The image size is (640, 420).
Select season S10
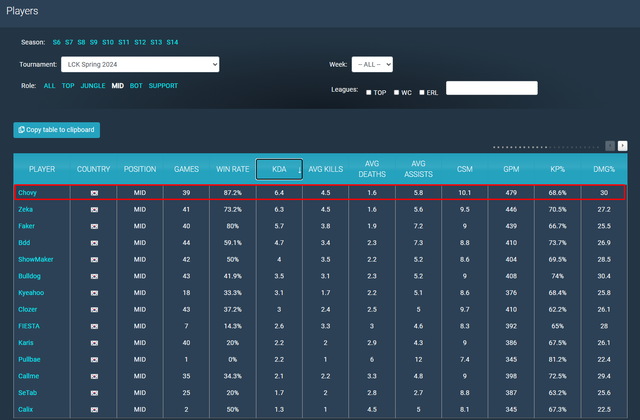pos(108,42)
